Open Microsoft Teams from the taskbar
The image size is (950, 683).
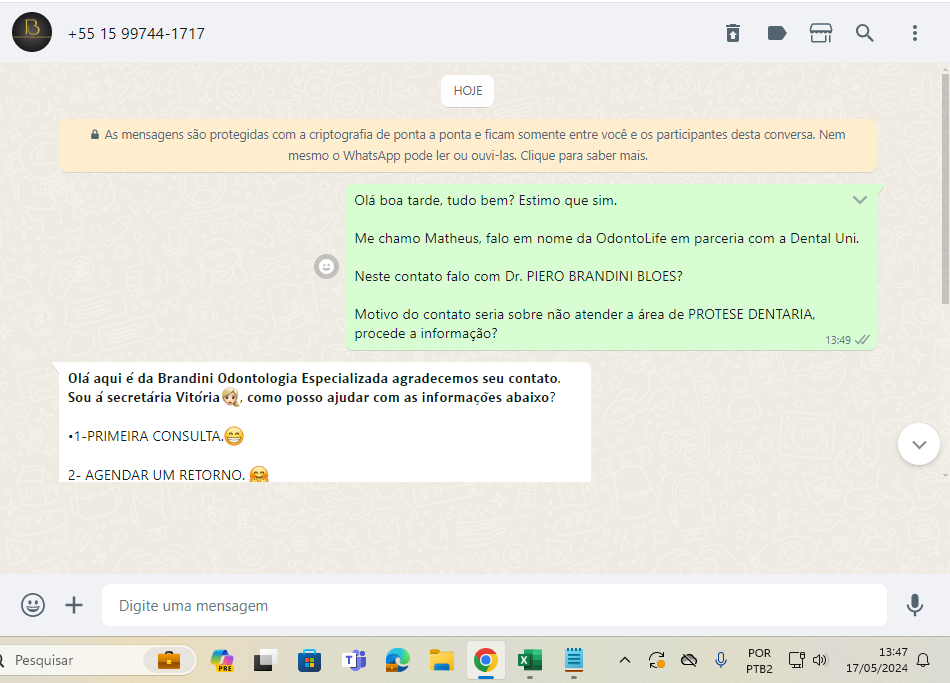(x=354, y=660)
